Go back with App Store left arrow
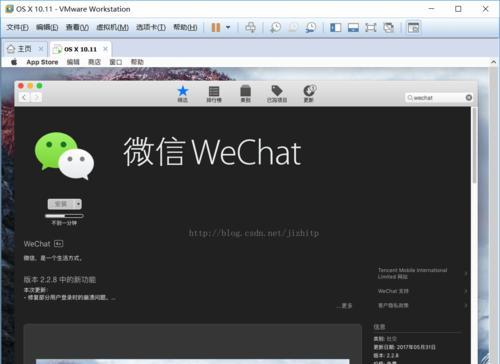500x364 pixels. point(24,97)
